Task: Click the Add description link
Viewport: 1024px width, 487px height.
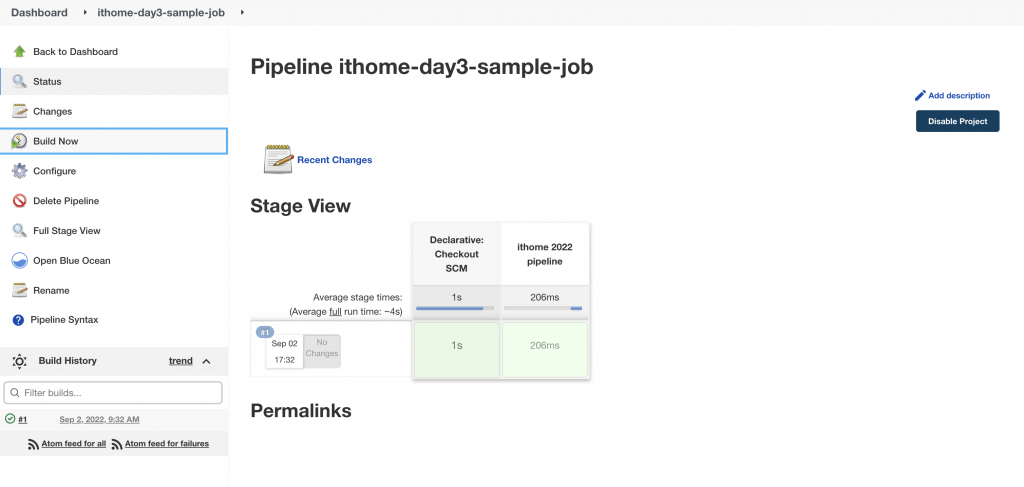Action: [958, 96]
